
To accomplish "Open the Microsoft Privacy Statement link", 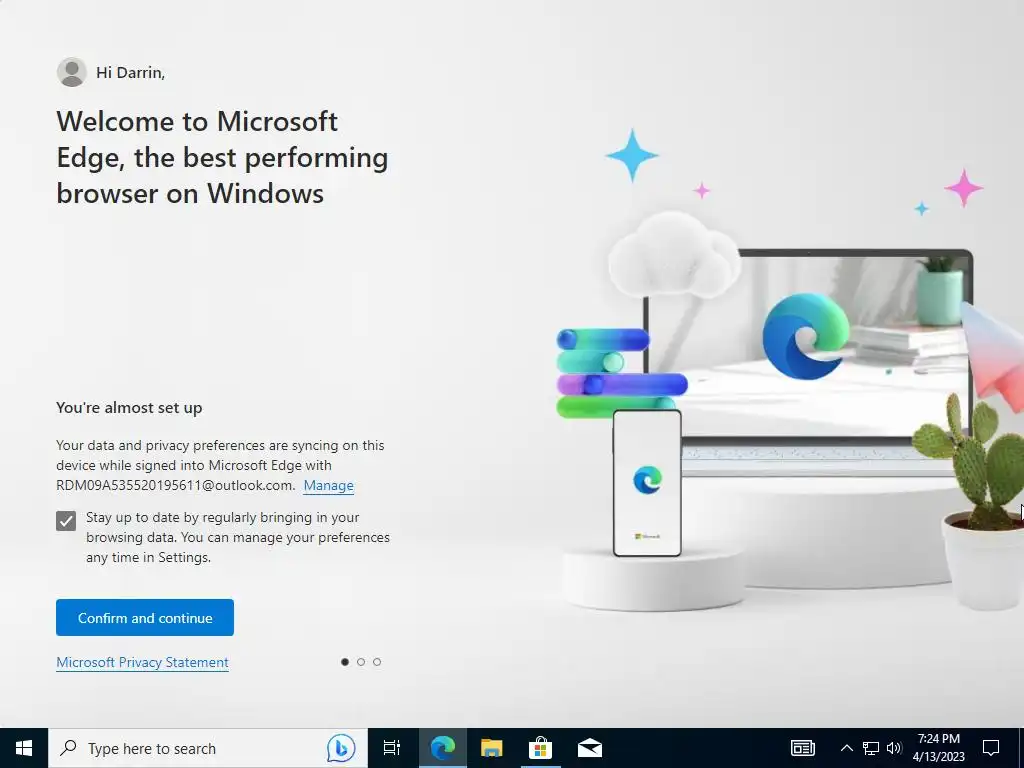I will click(x=142, y=662).
